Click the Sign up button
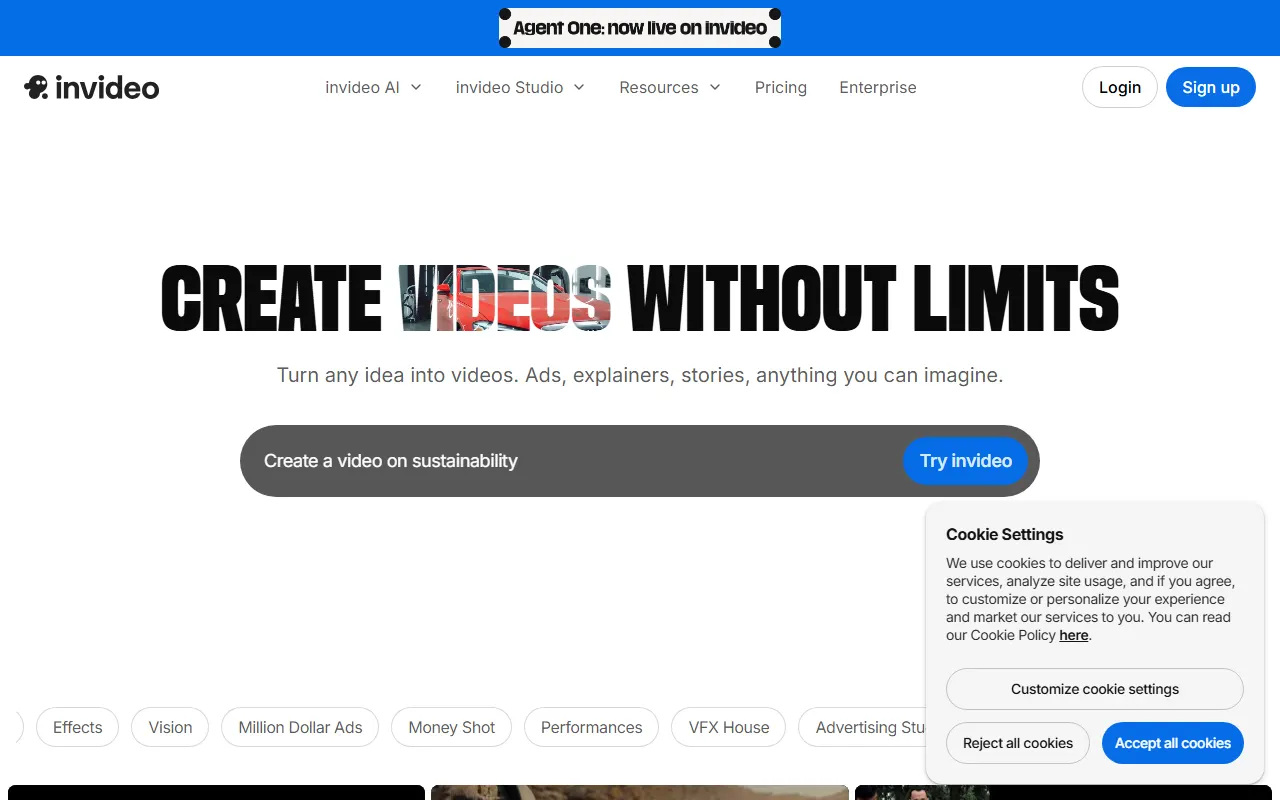This screenshot has height=800, width=1280. (1211, 87)
